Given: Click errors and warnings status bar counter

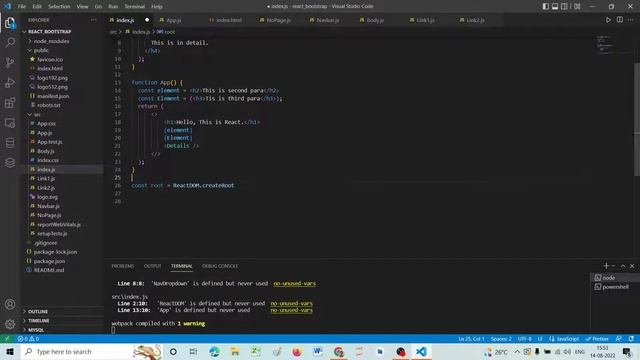Looking at the screenshot, I should point(28,339).
